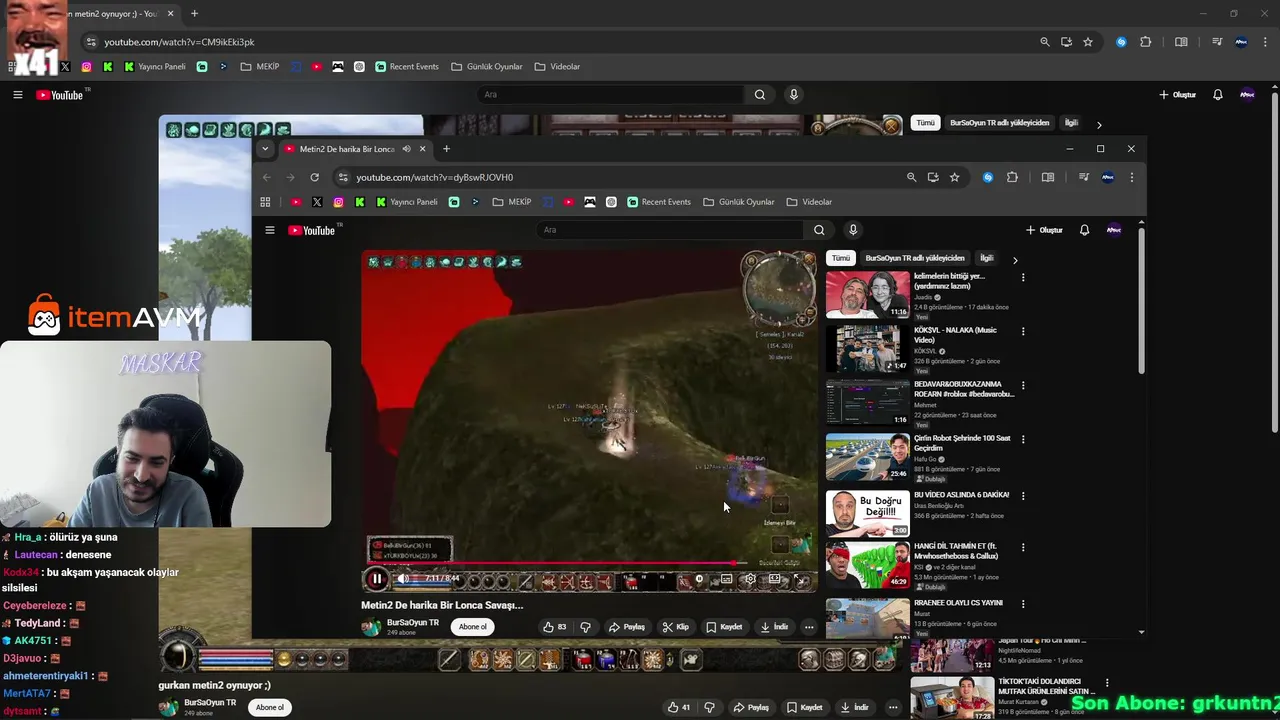
Task: Open player settings gear in front video
Action: tap(750, 579)
